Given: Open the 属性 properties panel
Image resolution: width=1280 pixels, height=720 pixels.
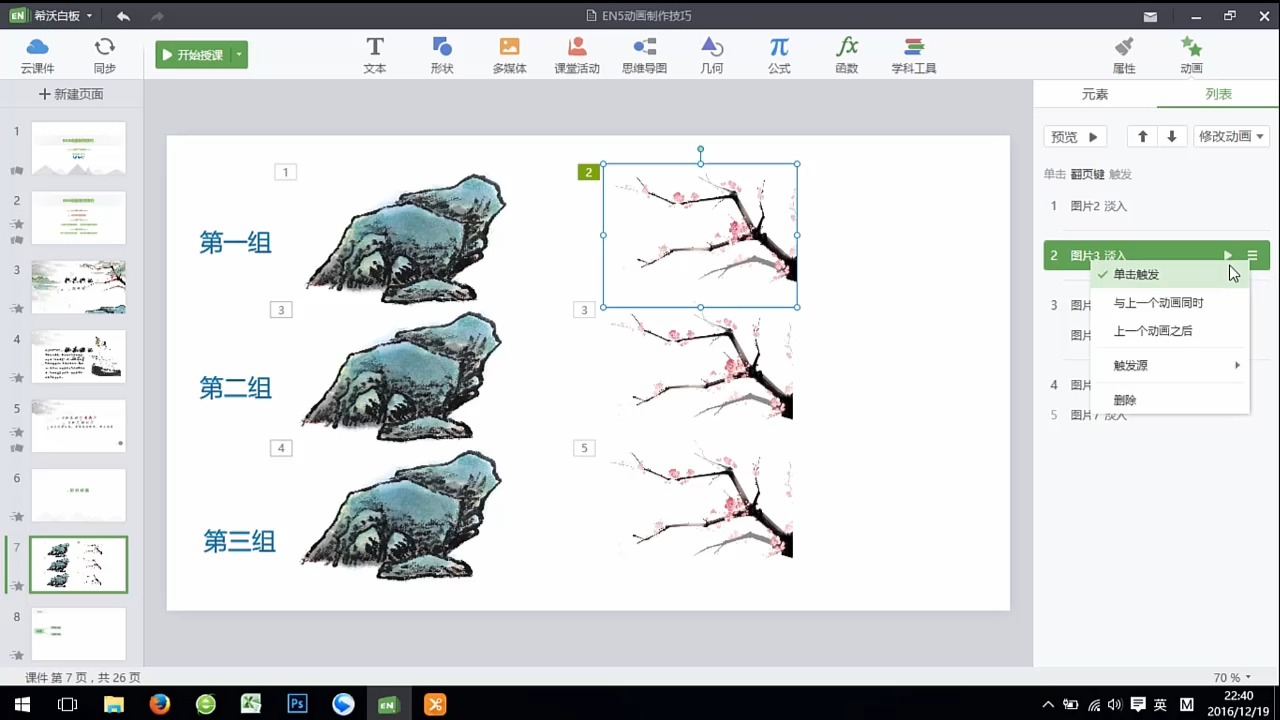Looking at the screenshot, I should [1124, 55].
